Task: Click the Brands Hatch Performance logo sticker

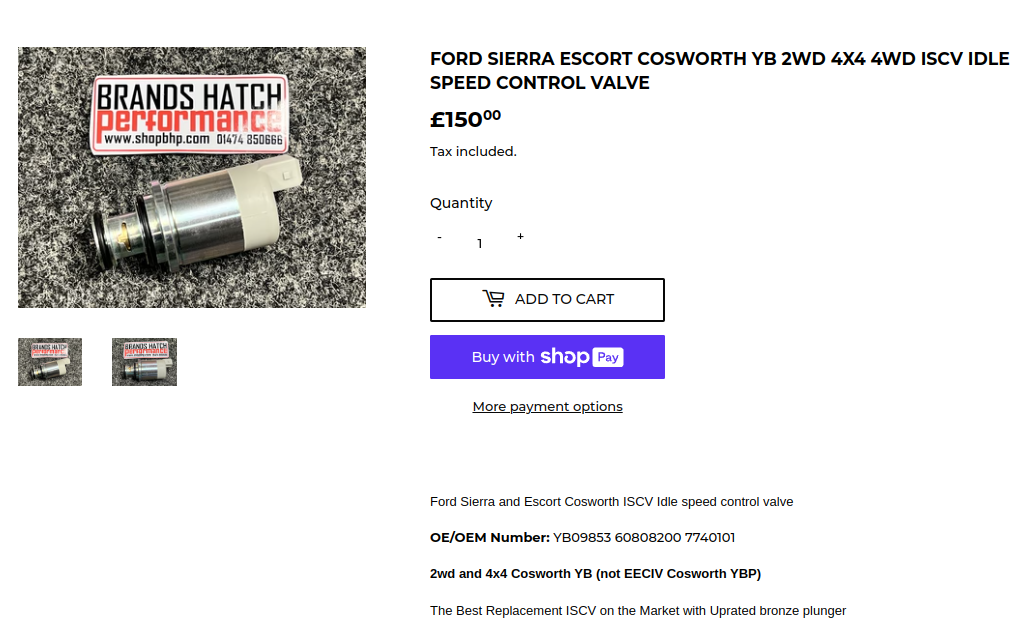Action: [189, 115]
